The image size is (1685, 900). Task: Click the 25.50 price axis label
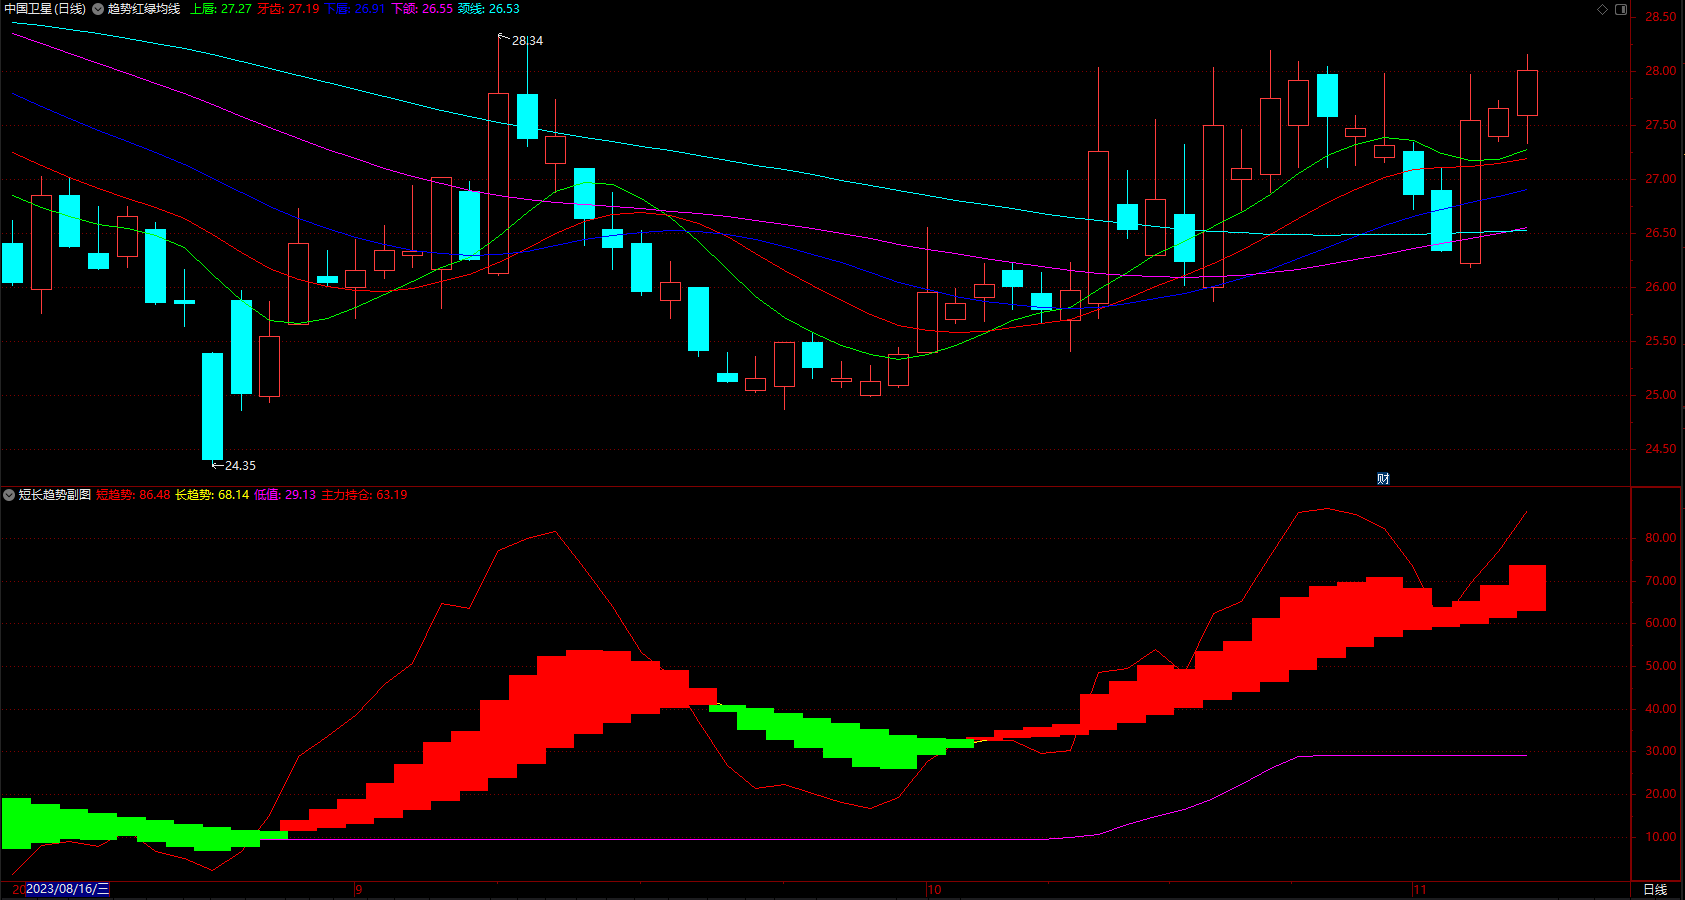tap(1660, 341)
